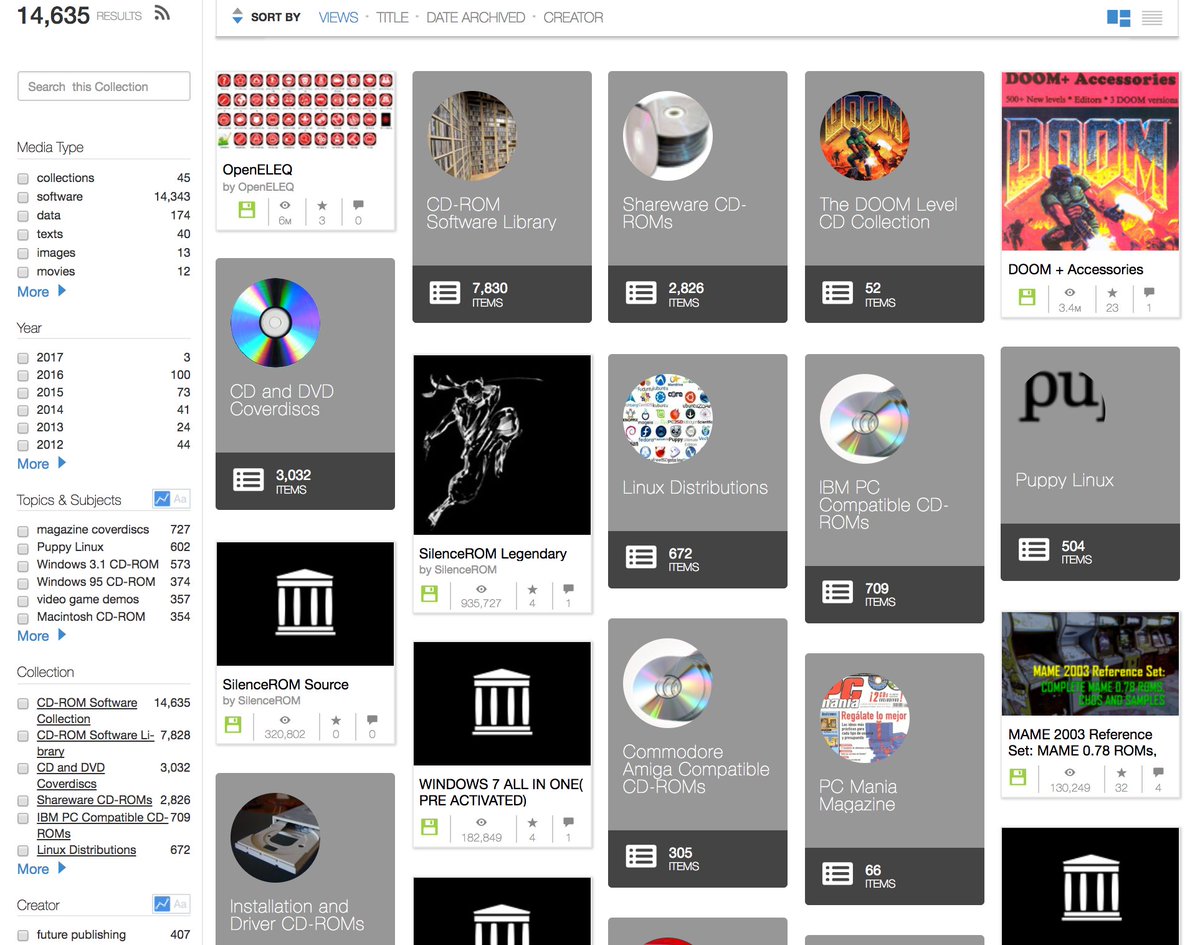Open the Installation and Driver CD-ROMs card
1200x945 pixels.
point(305,859)
